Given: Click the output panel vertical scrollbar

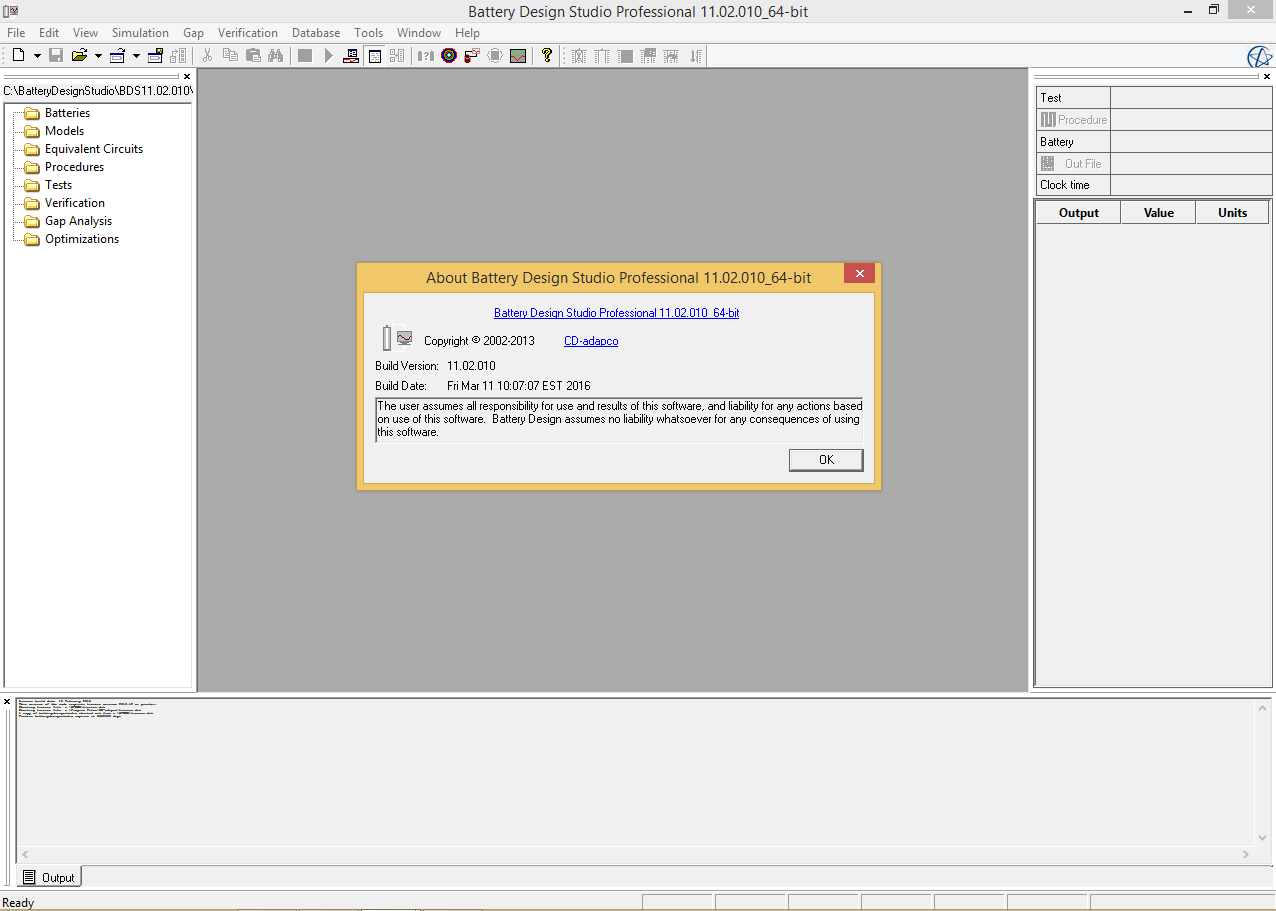Looking at the screenshot, I should pyautogui.click(x=1262, y=773).
